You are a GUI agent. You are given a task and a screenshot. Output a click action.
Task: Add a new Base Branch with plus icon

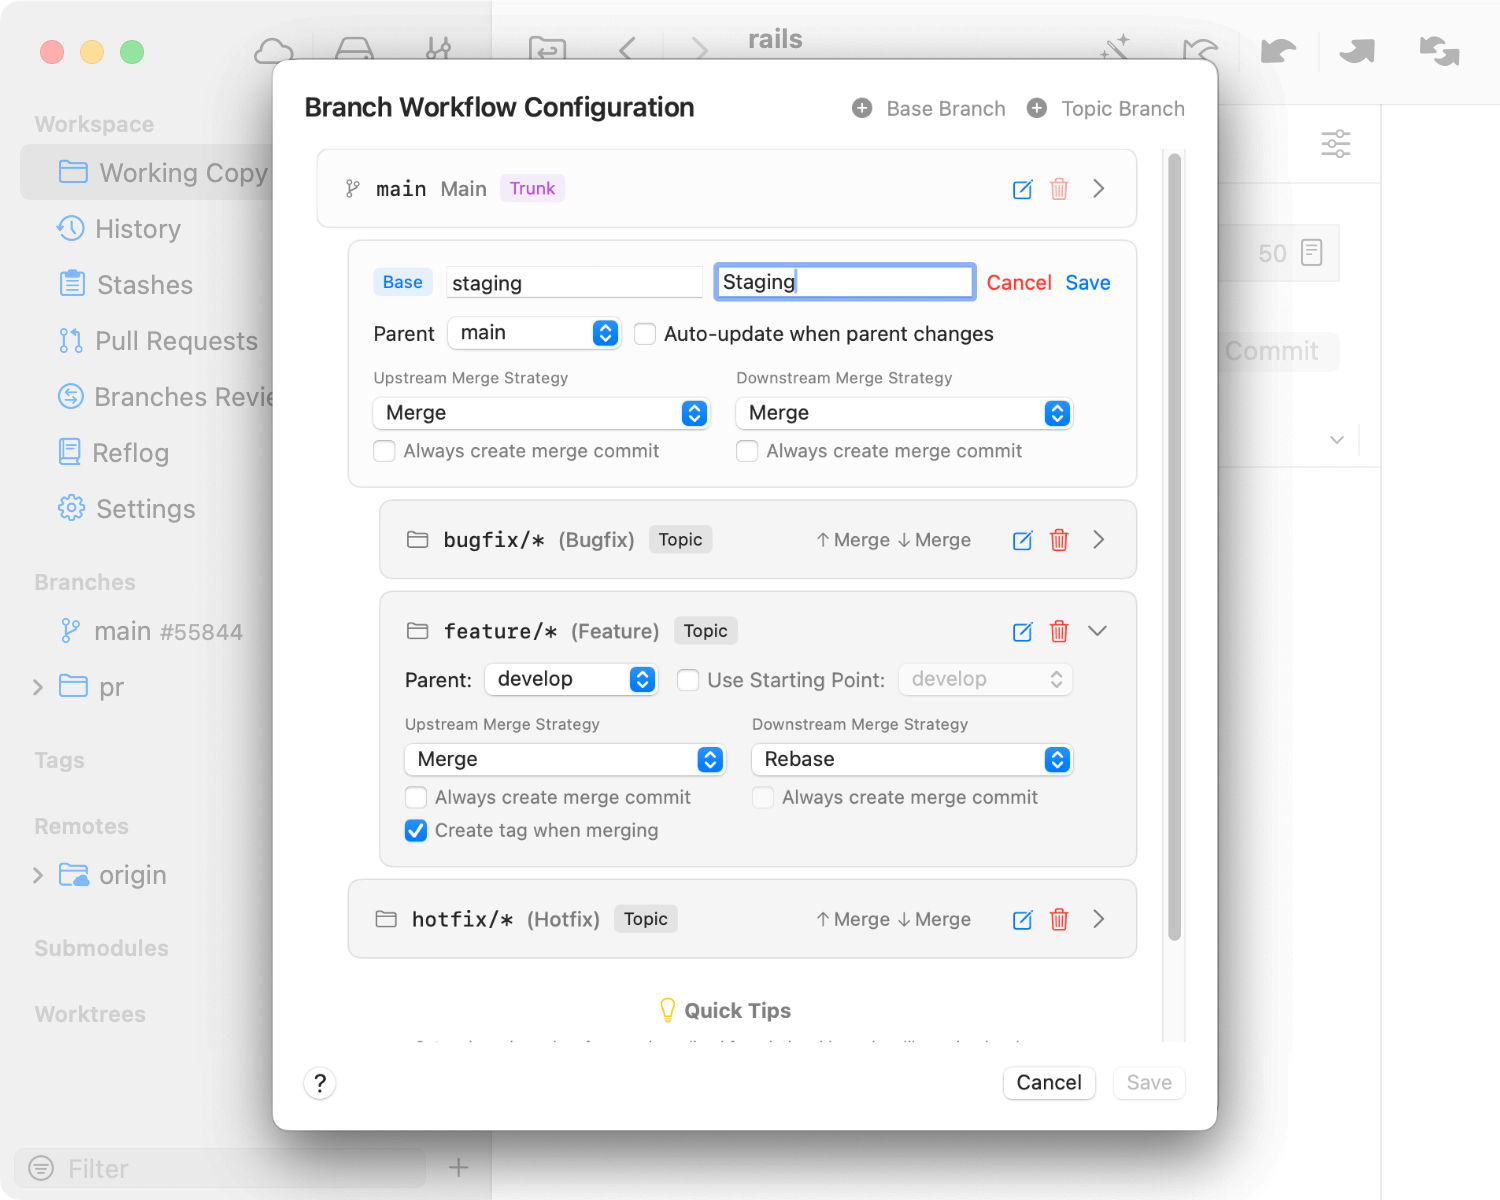tap(861, 108)
